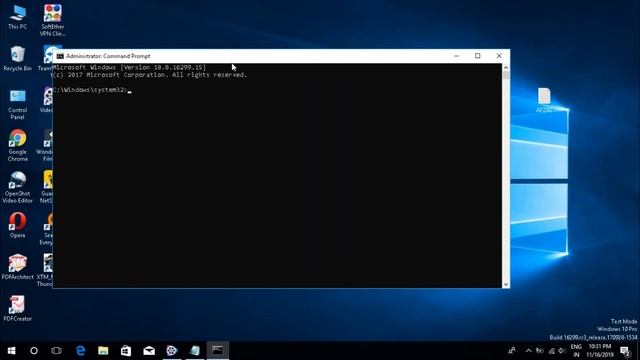Open the ENG IN language indicator

coord(576,351)
